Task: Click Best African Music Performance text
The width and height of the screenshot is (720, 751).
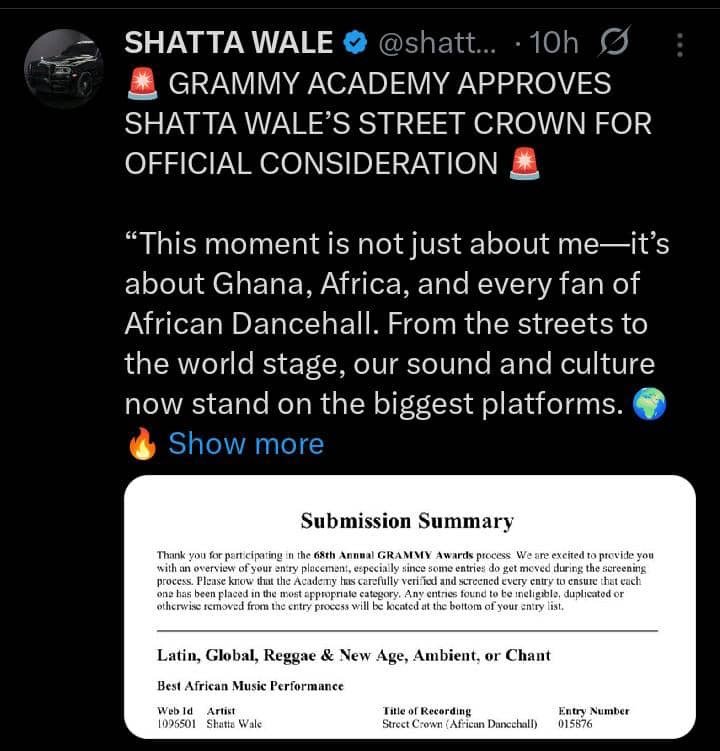Action: (x=251, y=686)
